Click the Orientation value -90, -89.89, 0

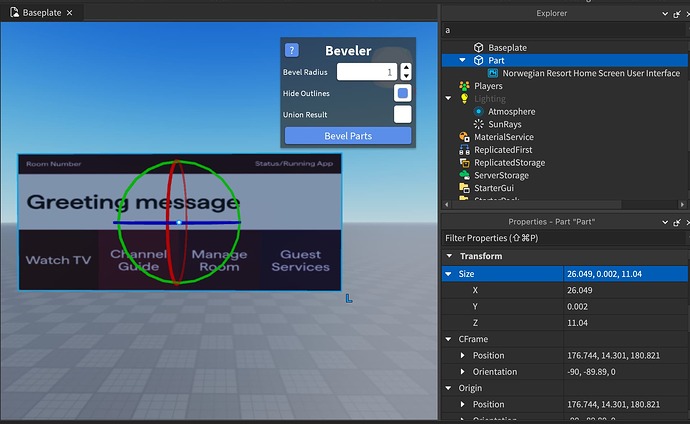click(591, 372)
